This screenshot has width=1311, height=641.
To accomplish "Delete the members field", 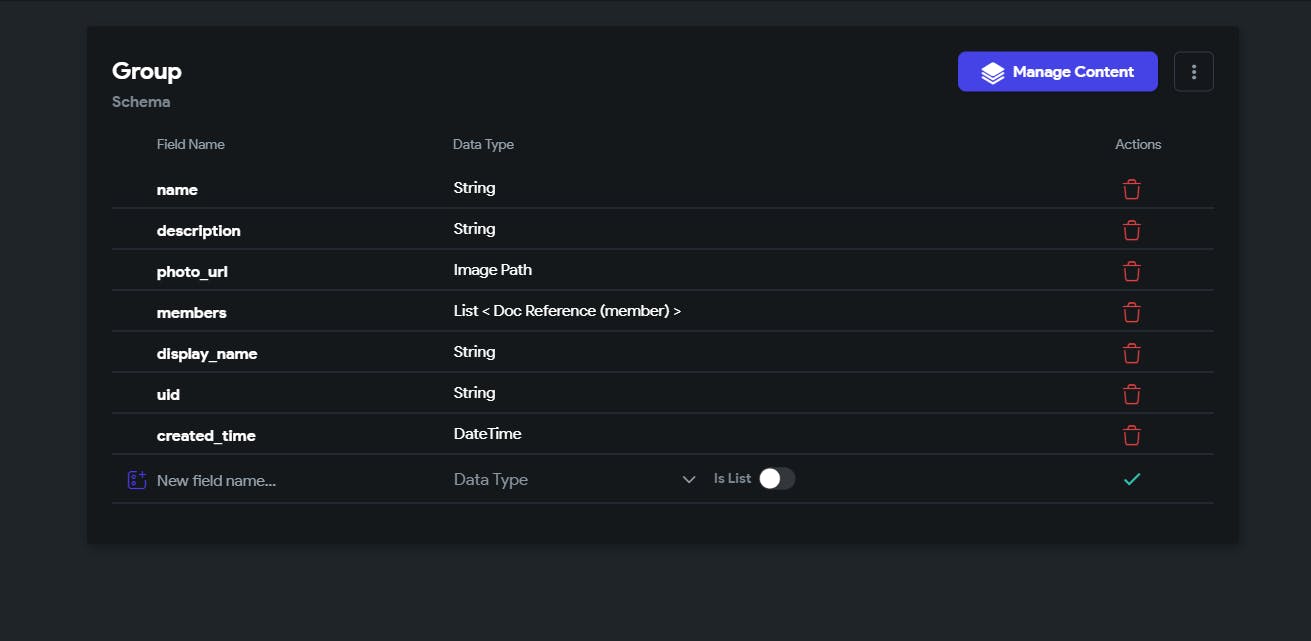I will click(x=1131, y=312).
